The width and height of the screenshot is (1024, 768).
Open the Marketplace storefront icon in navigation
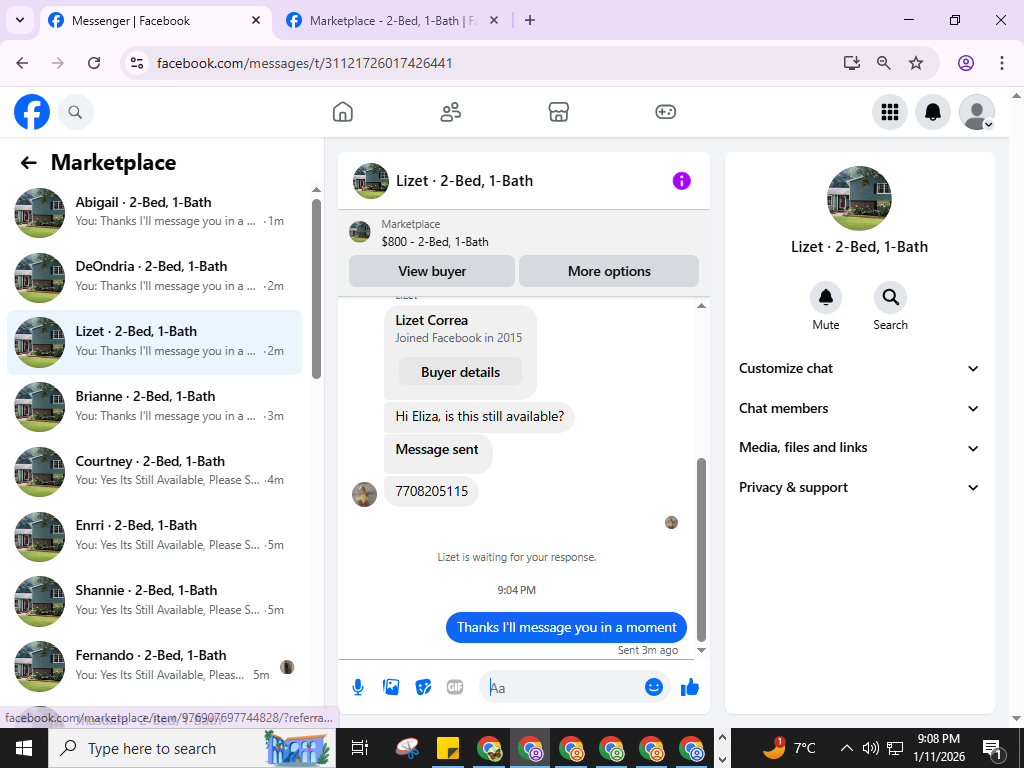click(x=558, y=112)
